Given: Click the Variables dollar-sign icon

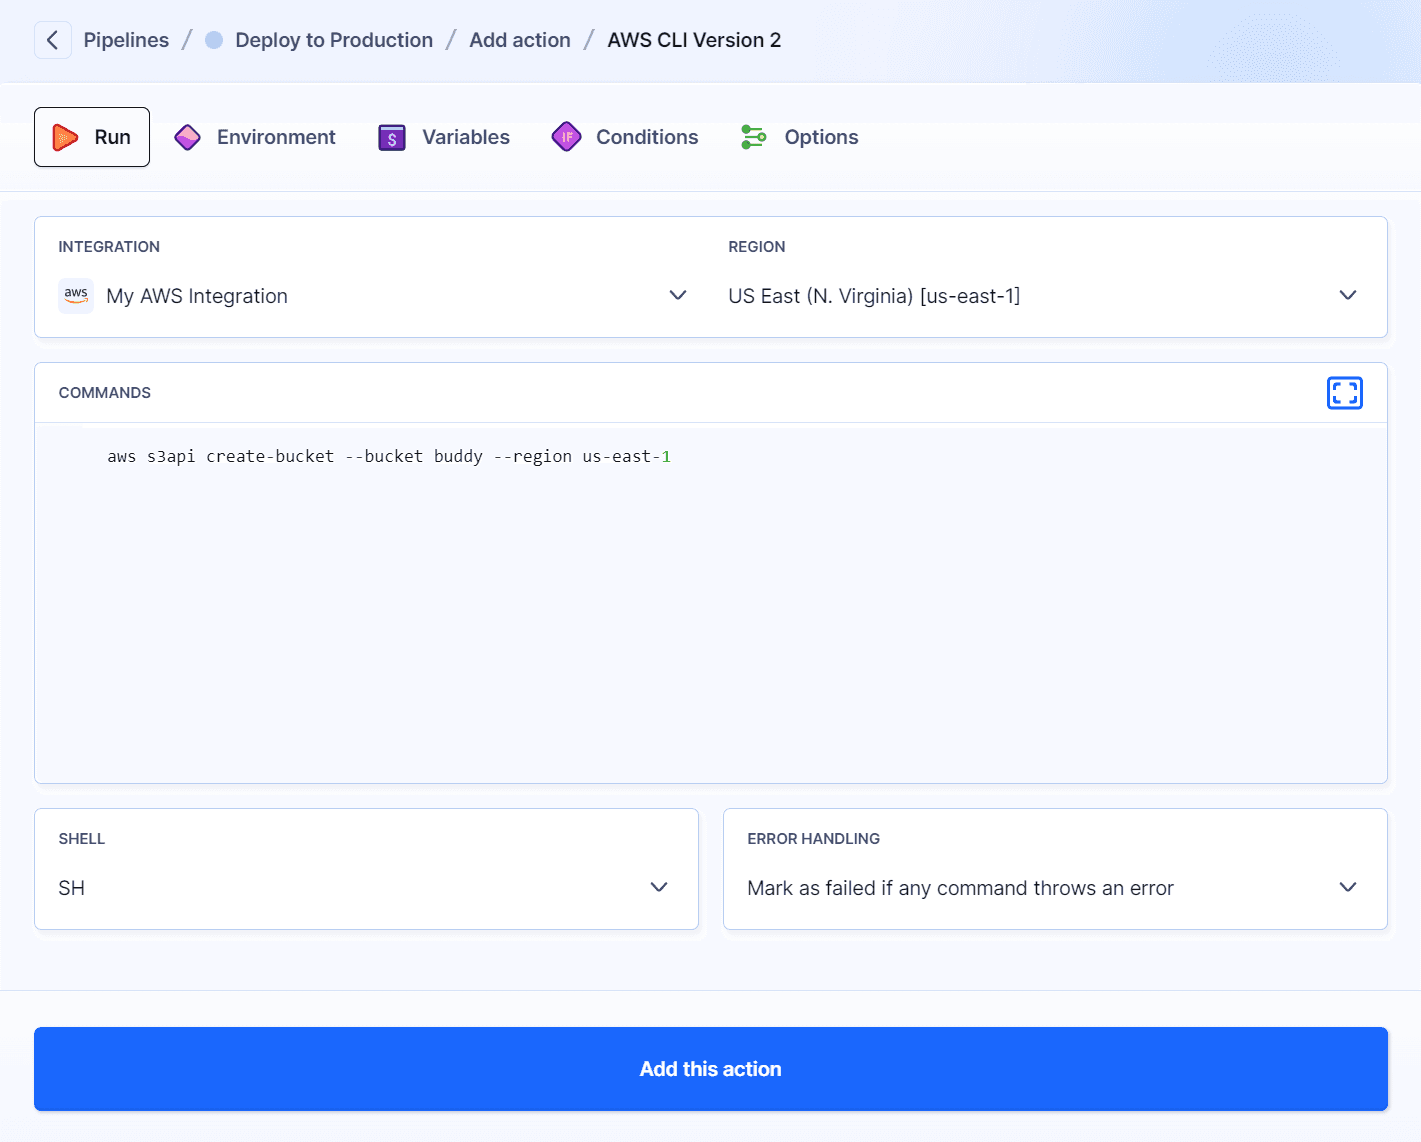Looking at the screenshot, I should pyautogui.click(x=391, y=137).
